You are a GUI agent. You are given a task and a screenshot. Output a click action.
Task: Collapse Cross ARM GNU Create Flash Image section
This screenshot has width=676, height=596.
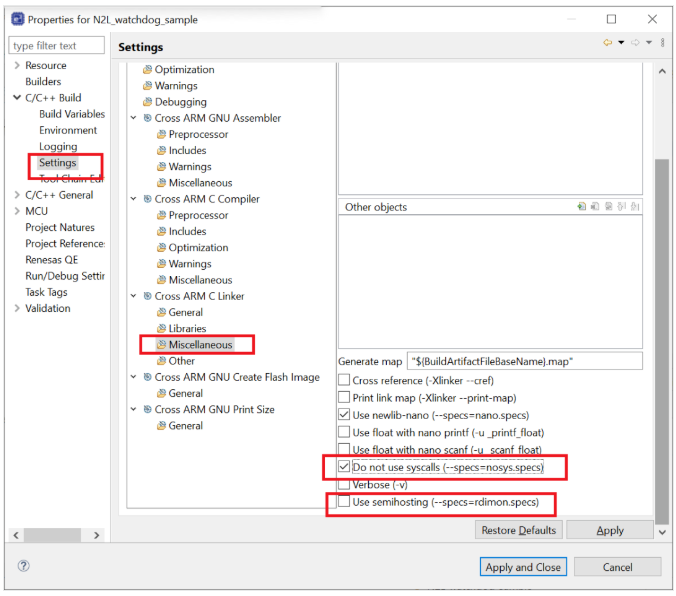134,377
